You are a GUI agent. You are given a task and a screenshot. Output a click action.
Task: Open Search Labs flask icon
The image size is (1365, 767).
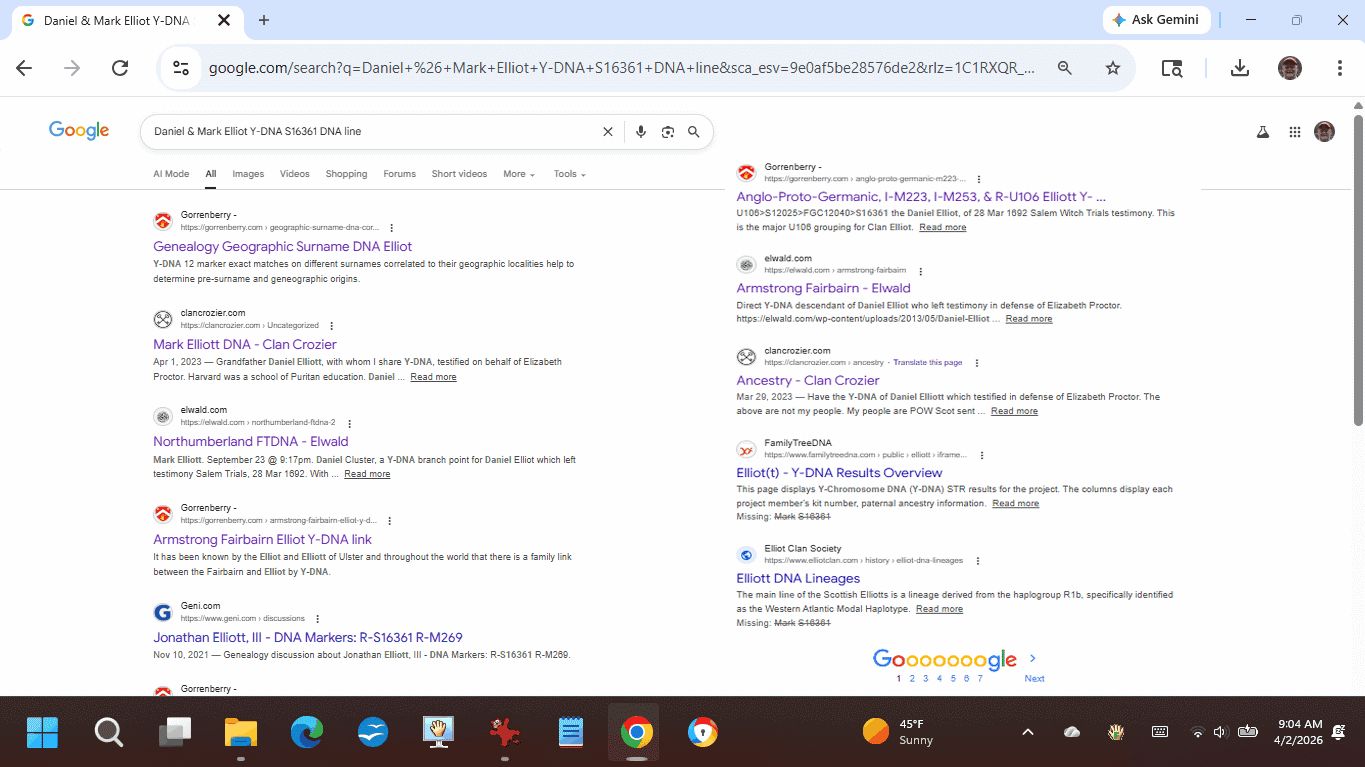[1263, 132]
